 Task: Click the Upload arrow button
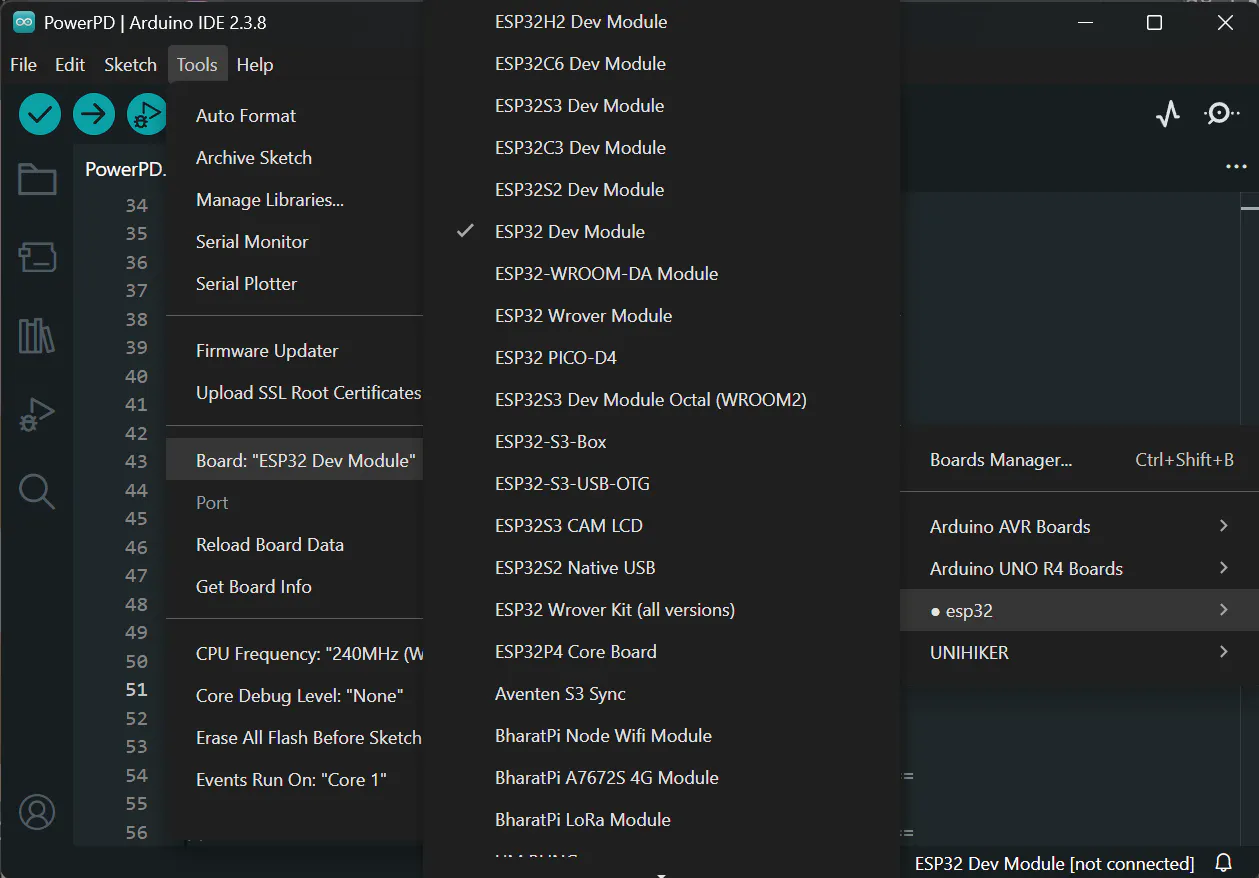coord(94,114)
